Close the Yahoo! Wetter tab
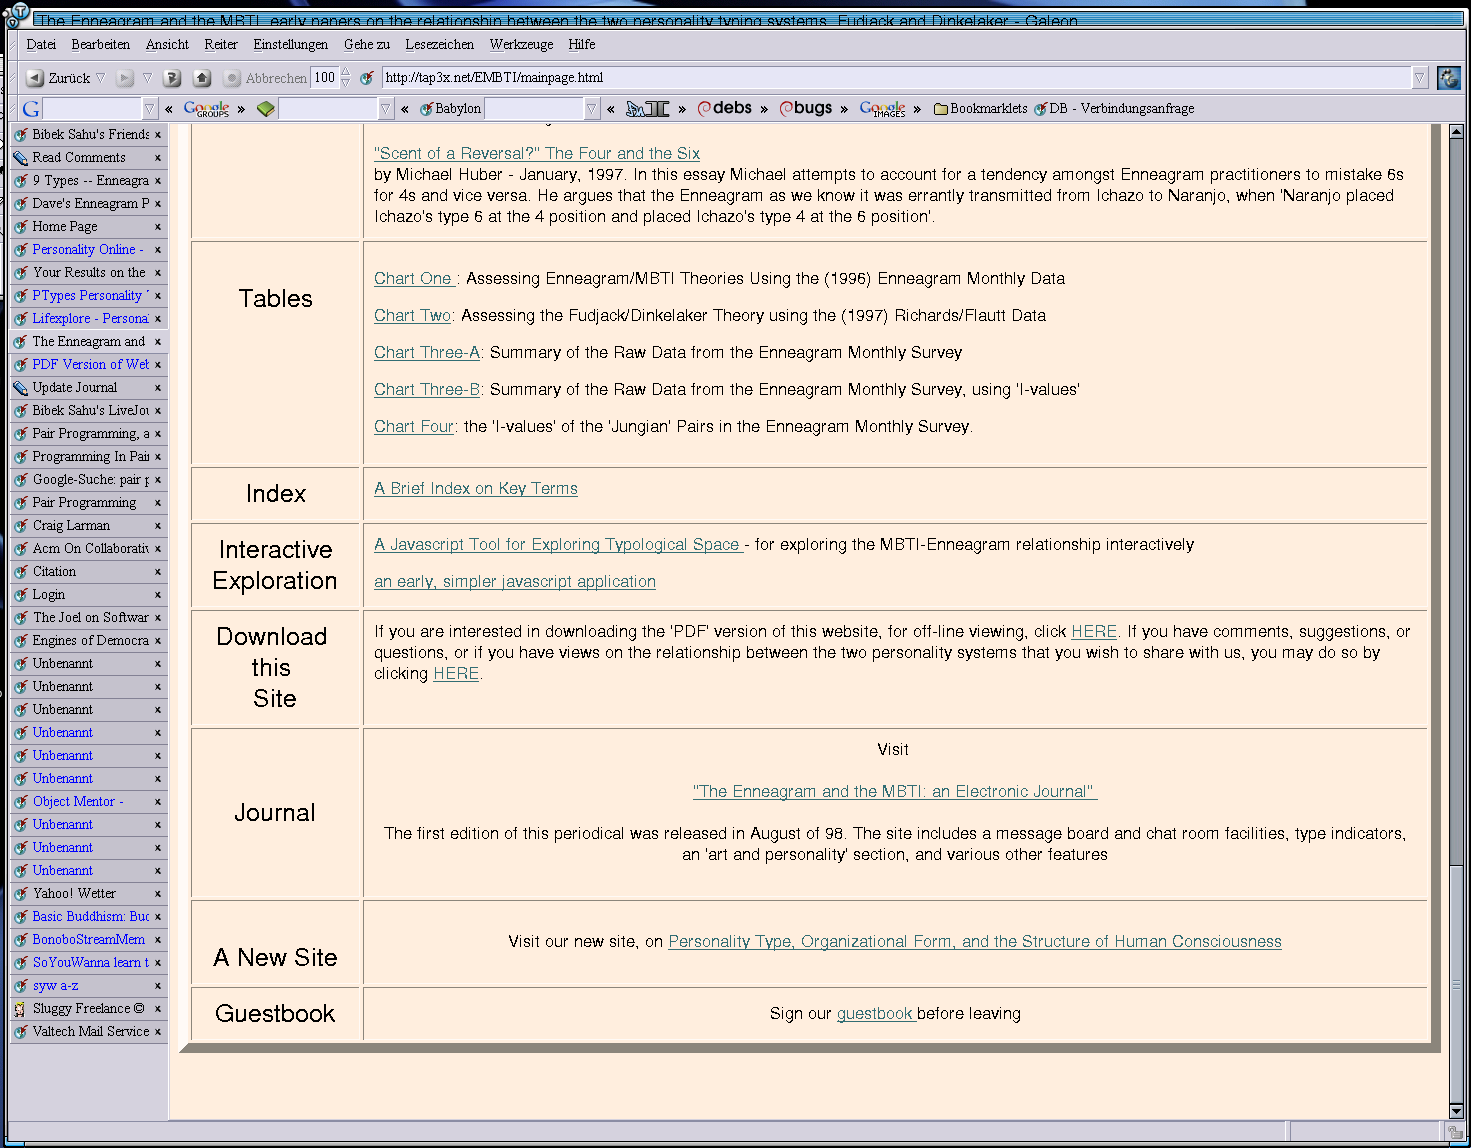The width and height of the screenshot is (1471, 1148). 158,894
